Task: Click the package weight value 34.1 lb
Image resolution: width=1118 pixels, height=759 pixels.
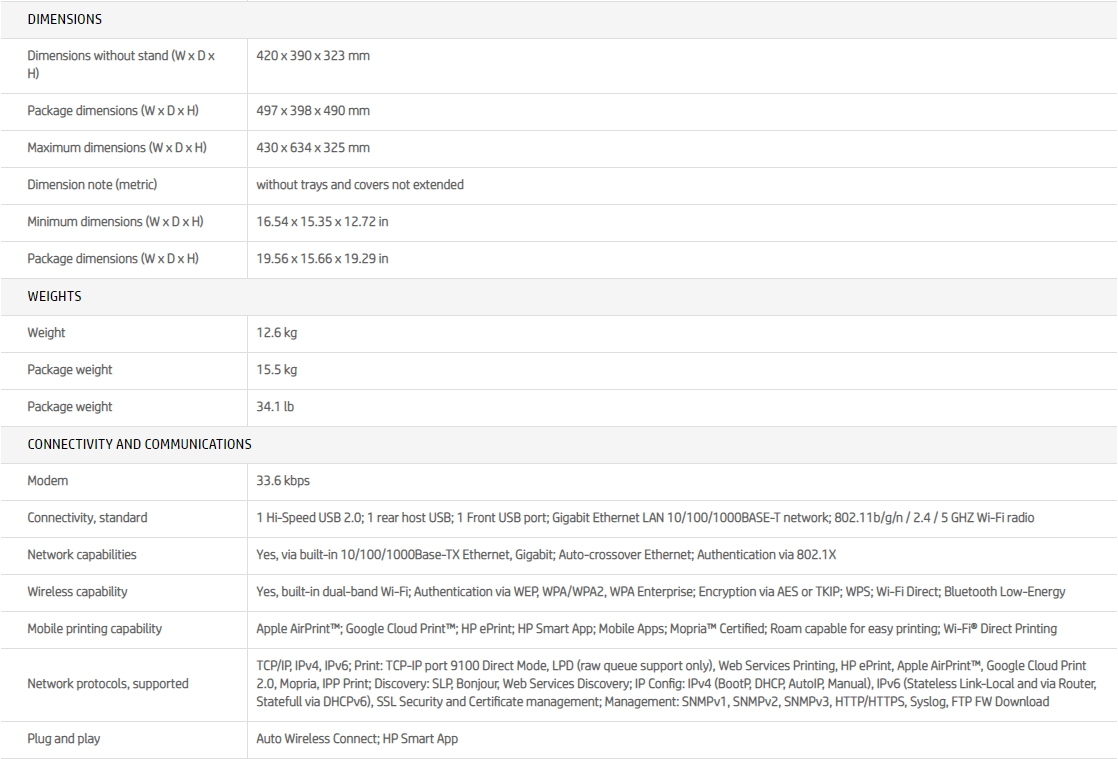Action: coord(275,407)
